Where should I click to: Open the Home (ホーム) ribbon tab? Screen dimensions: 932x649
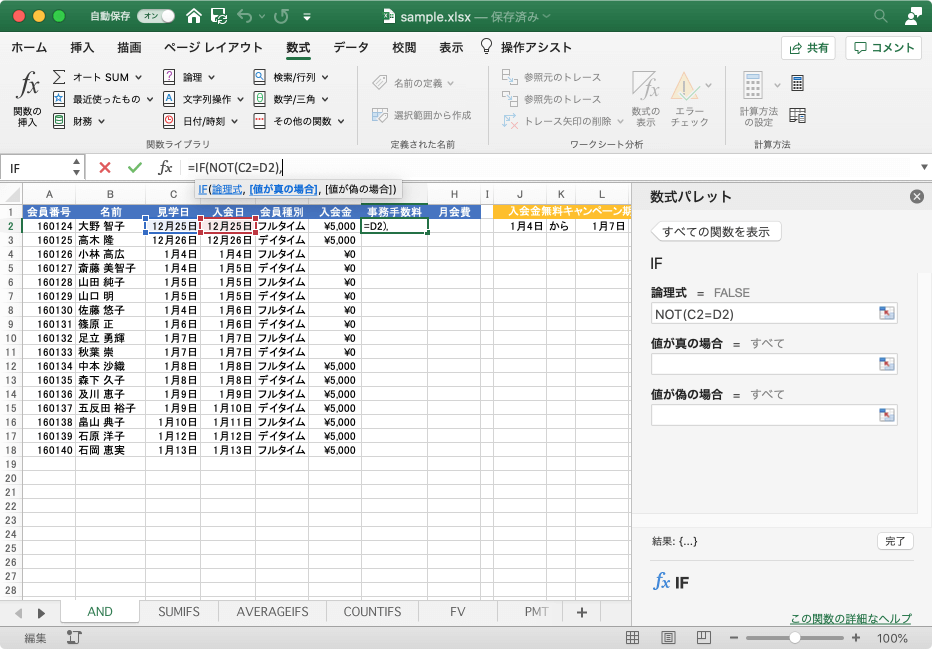pyautogui.click(x=29, y=48)
